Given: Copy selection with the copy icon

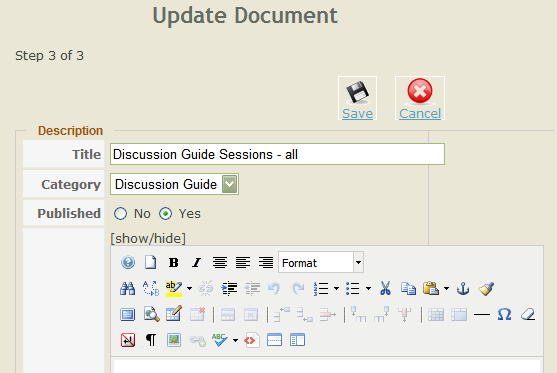Looking at the screenshot, I should click(x=408, y=288).
